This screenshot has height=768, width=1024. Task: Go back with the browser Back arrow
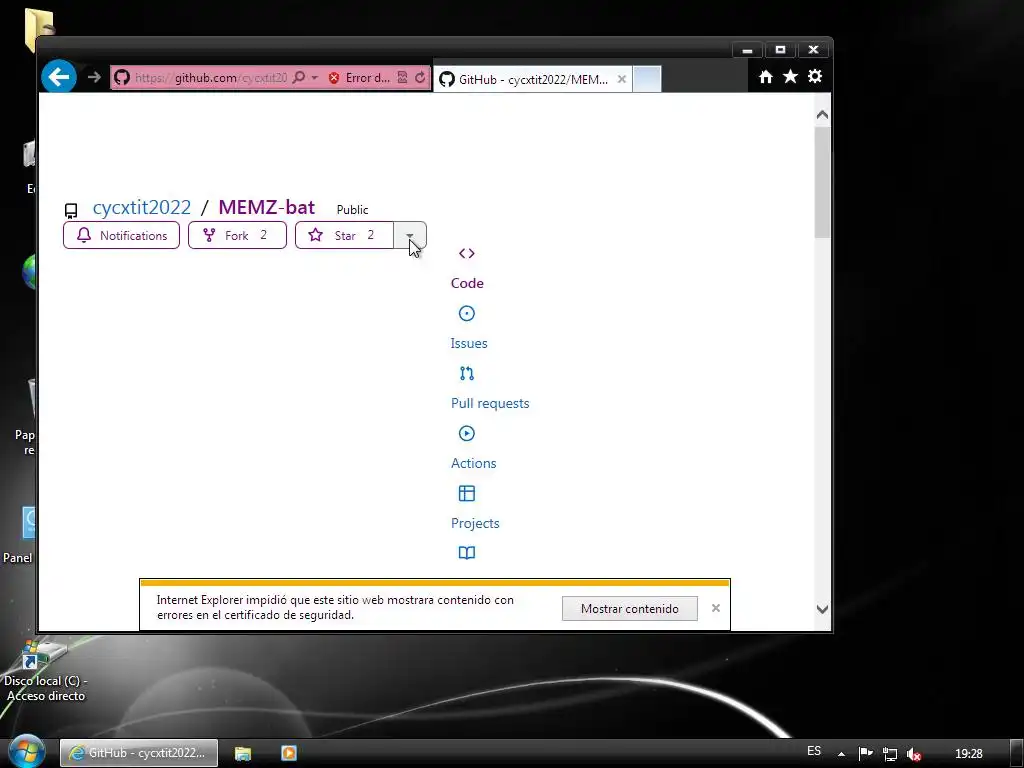pyautogui.click(x=59, y=77)
